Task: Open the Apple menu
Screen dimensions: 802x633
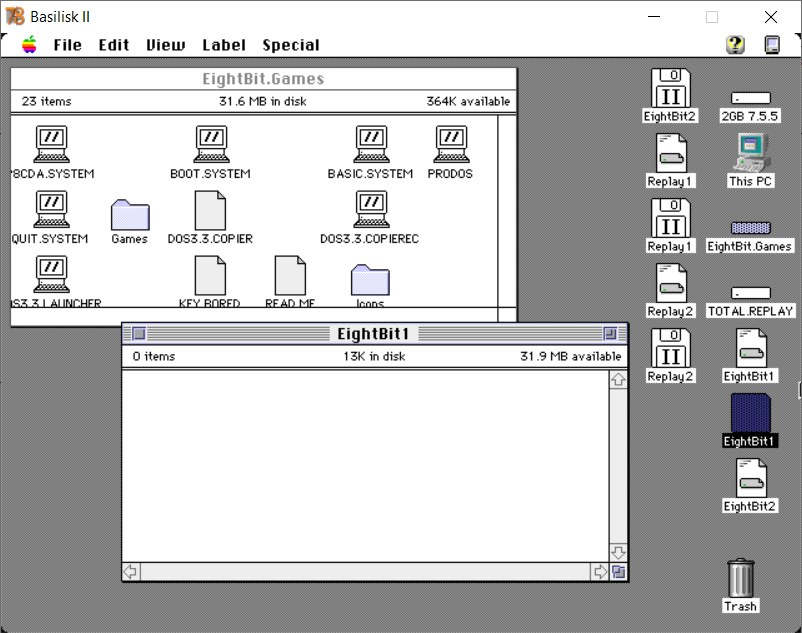Action: point(29,45)
